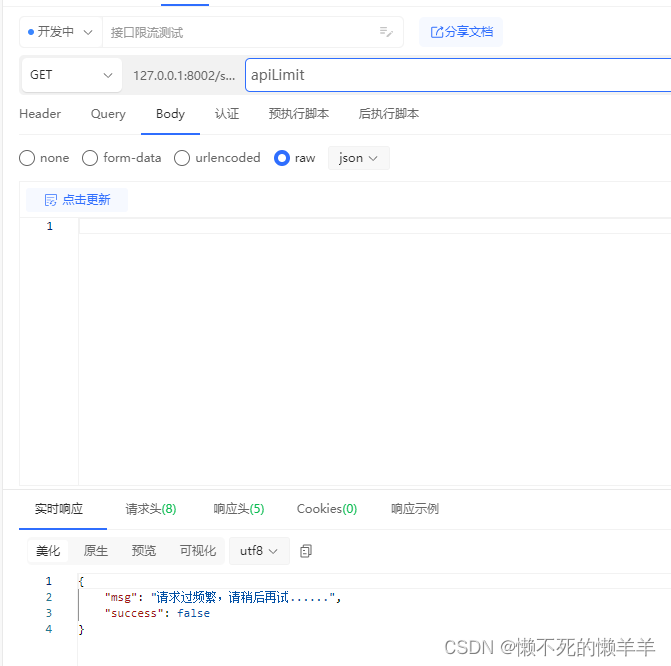Click the 点击更新 update button
The image size is (671, 666).
[x=77, y=200]
